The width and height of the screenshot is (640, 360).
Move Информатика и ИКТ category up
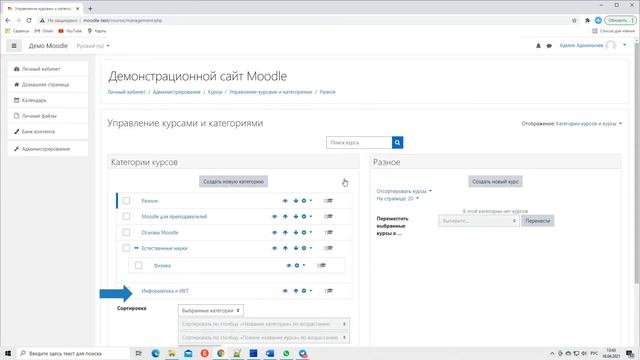coord(296,291)
